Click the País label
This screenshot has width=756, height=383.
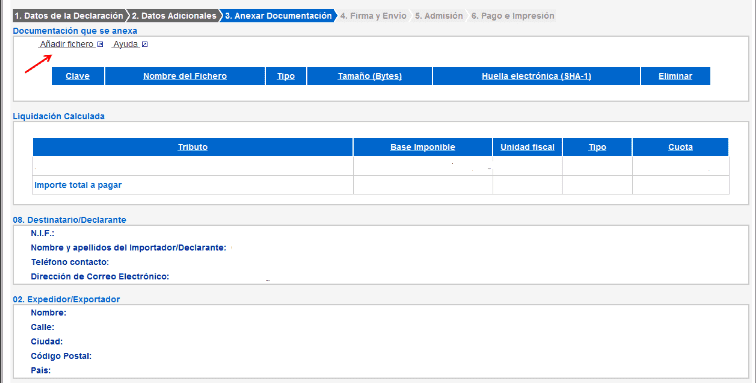tap(40, 371)
